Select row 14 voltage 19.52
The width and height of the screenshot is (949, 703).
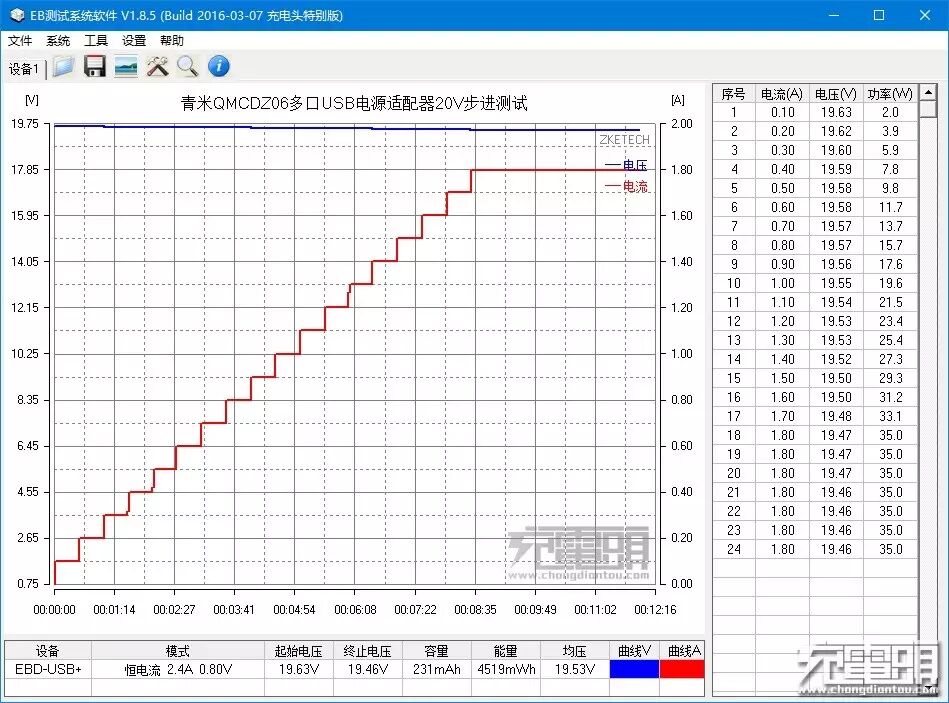pyautogui.click(x=836, y=359)
